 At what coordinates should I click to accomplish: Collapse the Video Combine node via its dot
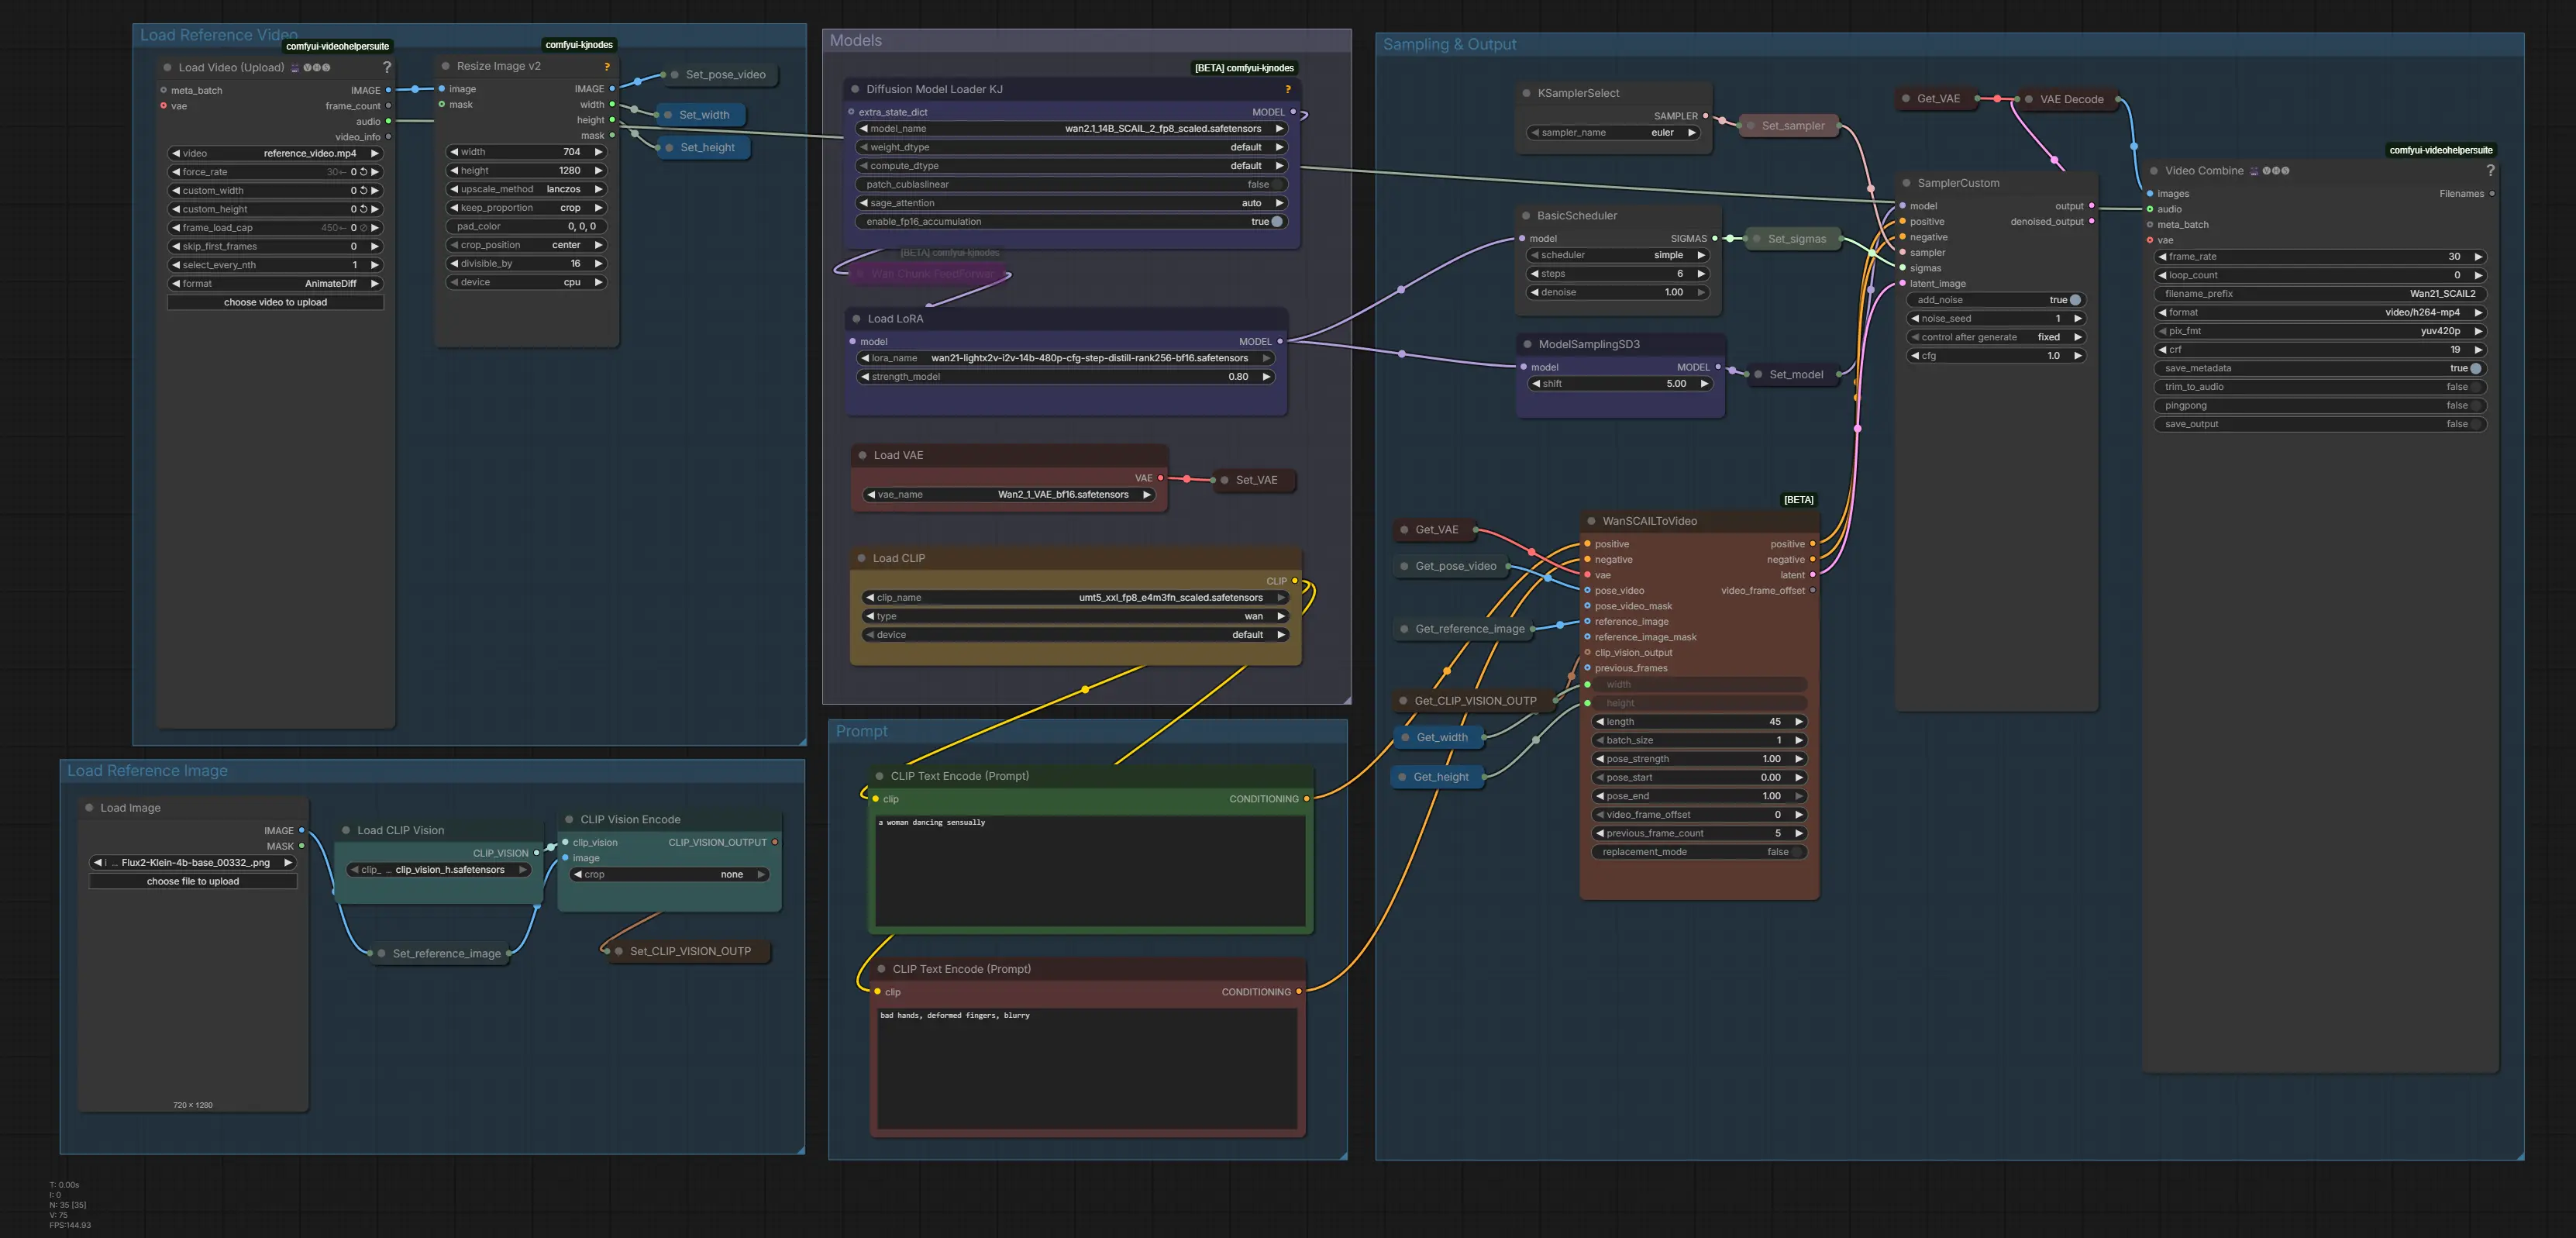click(x=2154, y=171)
